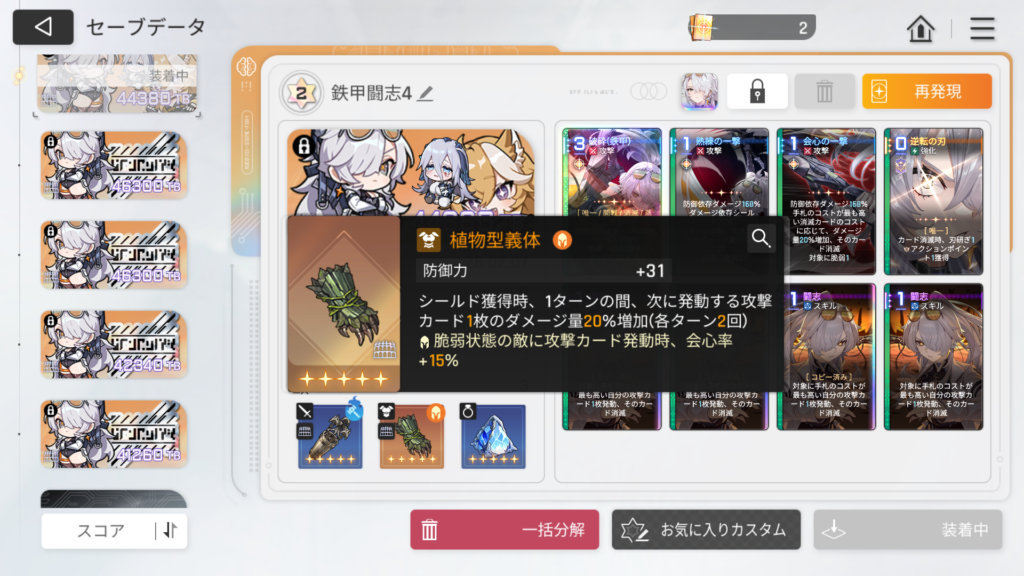
Task: Click the trash can delete icon
Action: pyautogui.click(x=824, y=91)
